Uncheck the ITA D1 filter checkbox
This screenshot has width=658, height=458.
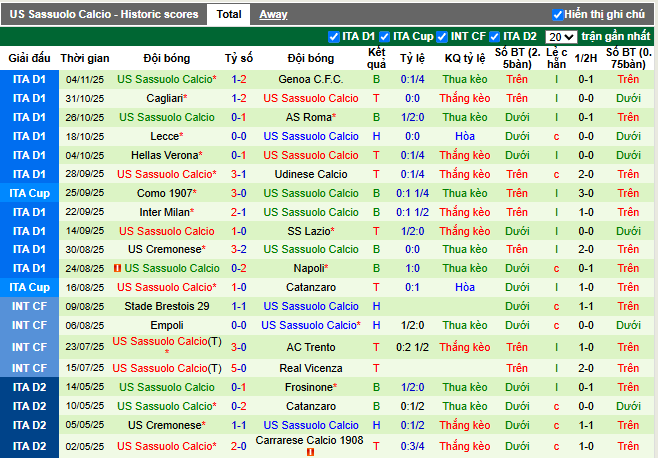point(334,37)
